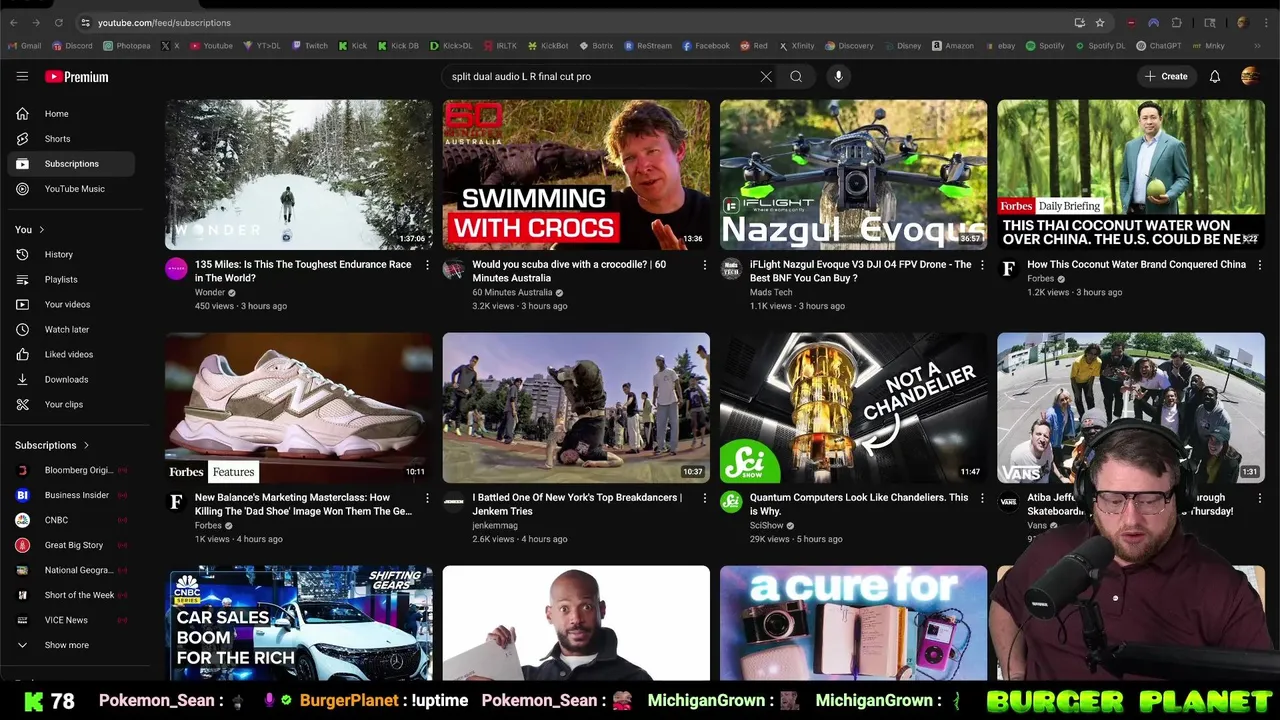Open Twitch bookmark
Viewport: 1280px width, 720px height.
point(309,46)
